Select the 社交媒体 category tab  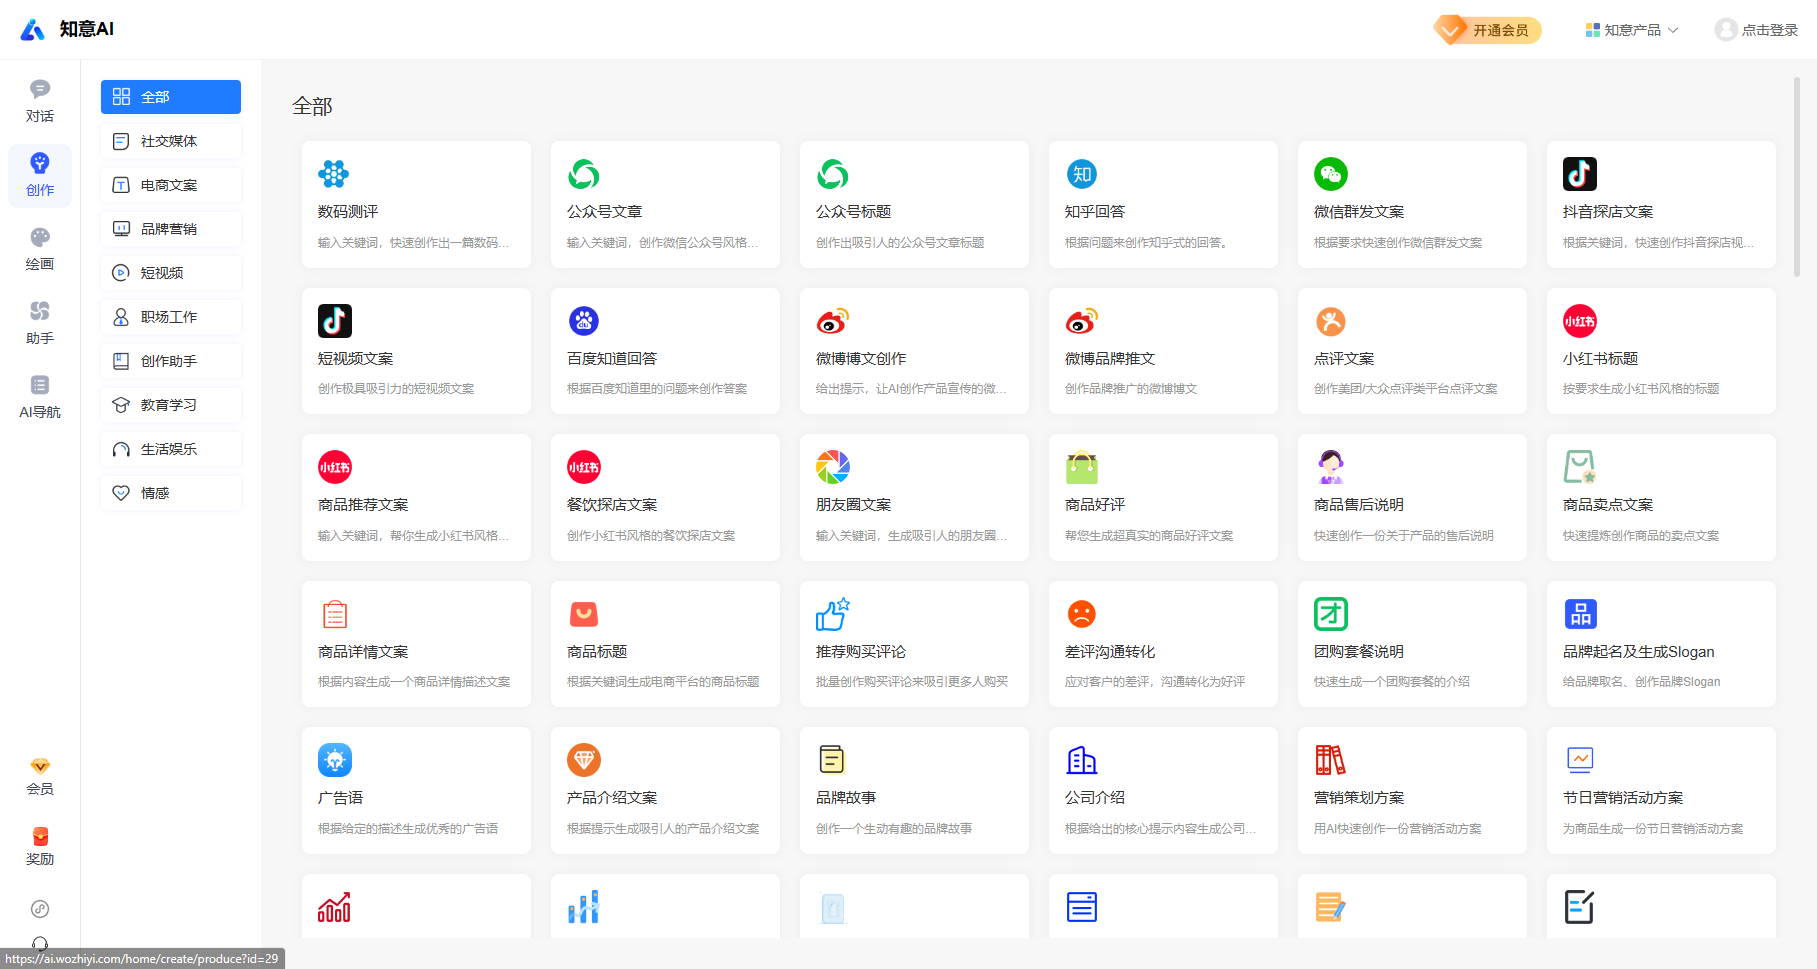171,141
